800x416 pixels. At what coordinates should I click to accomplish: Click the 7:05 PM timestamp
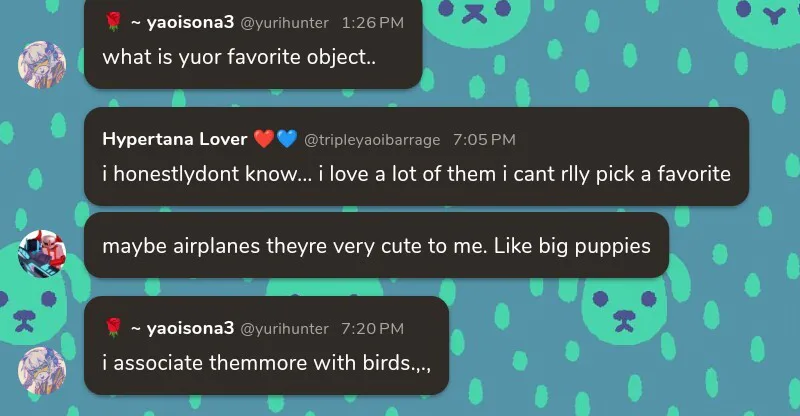pyautogui.click(x=484, y=140)
